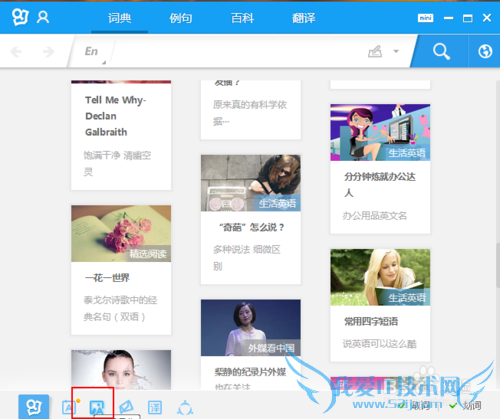Open the "奇葩" 怎么说？ article
500x419 pixels.
(x=251, y=227)
